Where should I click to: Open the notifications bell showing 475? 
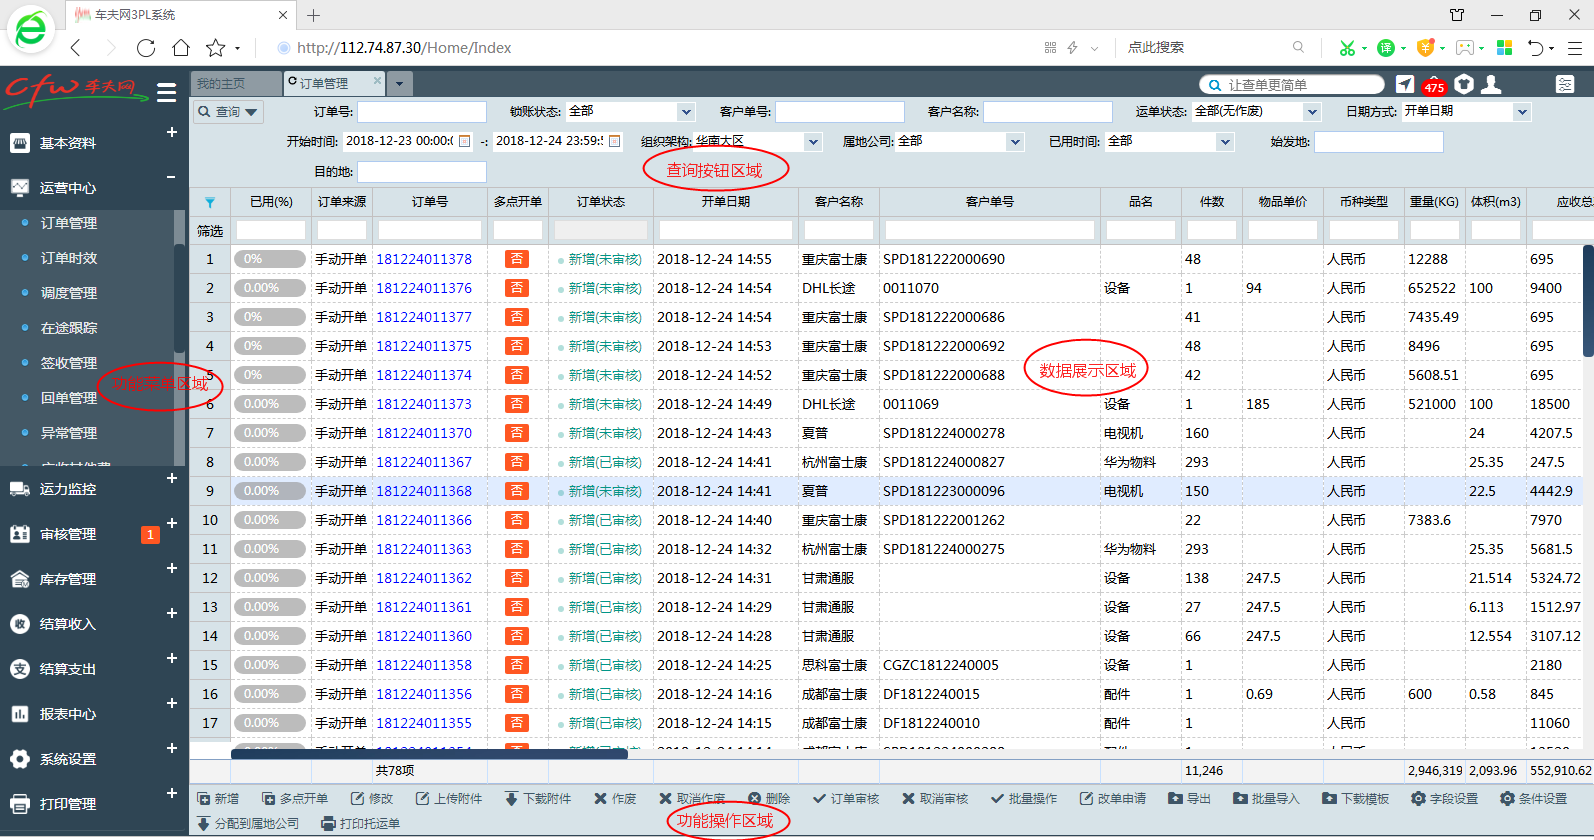coord(1434,85)
